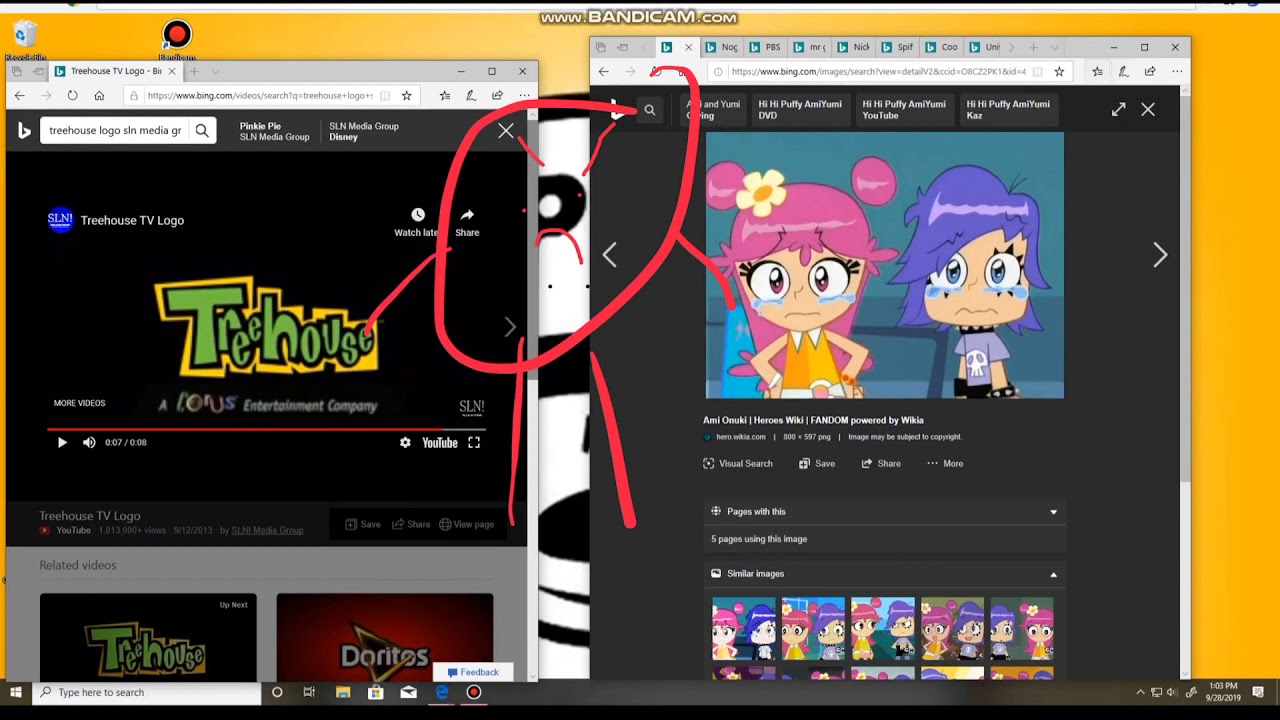This screenshot has width=1280, height=720.
Task: Select 'Hi Hi Puffy AmiYumi Kaz' chip
Action: pyautogui.click(x=1008, y=109)
